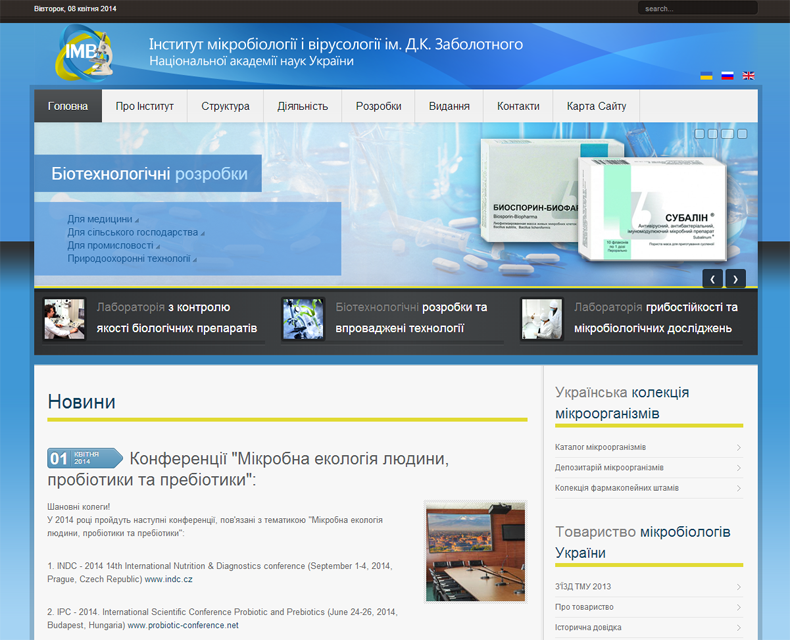
Task: Select third slideshow indicator dot
Action: coord(727,134)
